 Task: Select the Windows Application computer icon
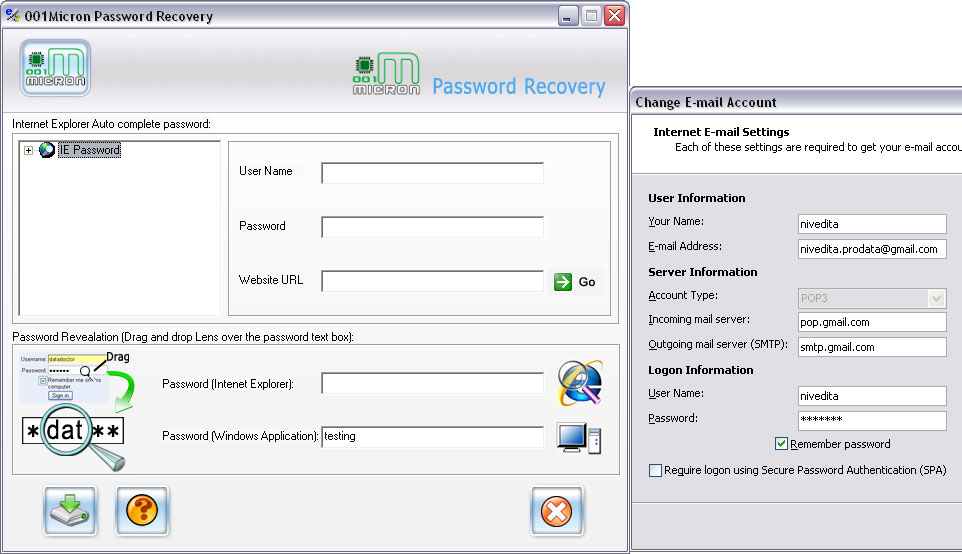pos(579,438)
